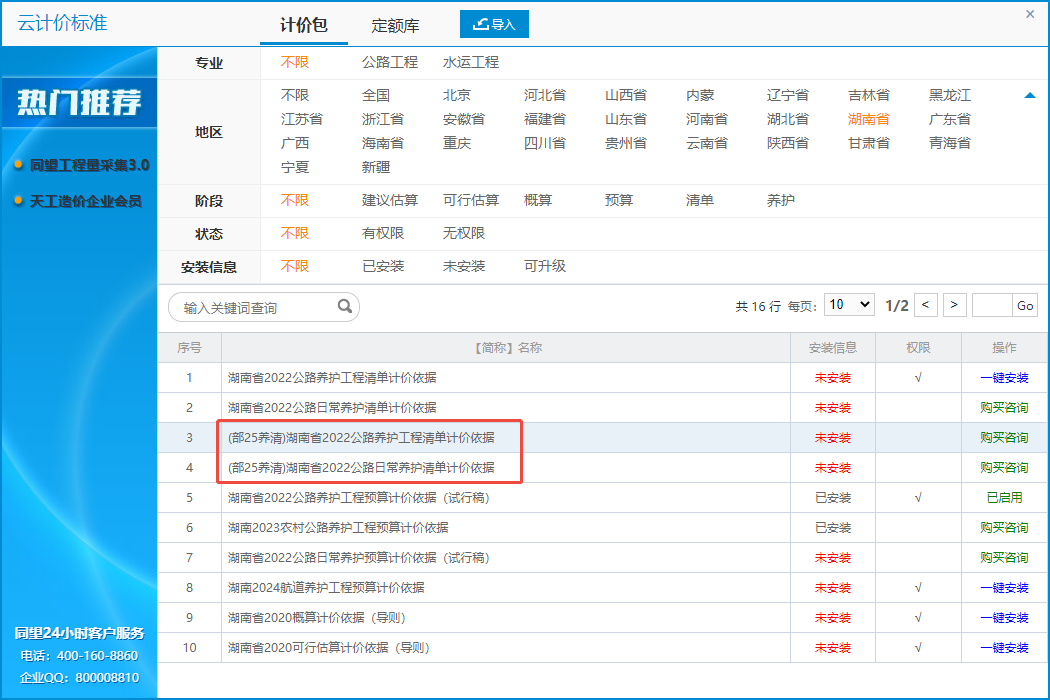Click the Go page jump button
The width and height of the screenshot is (1050, 700).
coord(1025,306)
